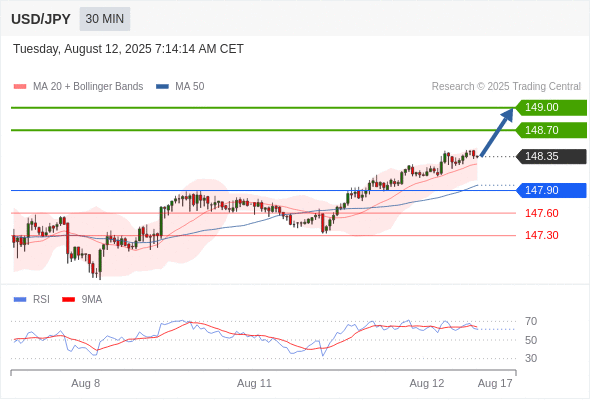This screenshot has height=400, width=590.
Task: Click the 30 MIN timeframe button
Action: (x=105, y=19)
